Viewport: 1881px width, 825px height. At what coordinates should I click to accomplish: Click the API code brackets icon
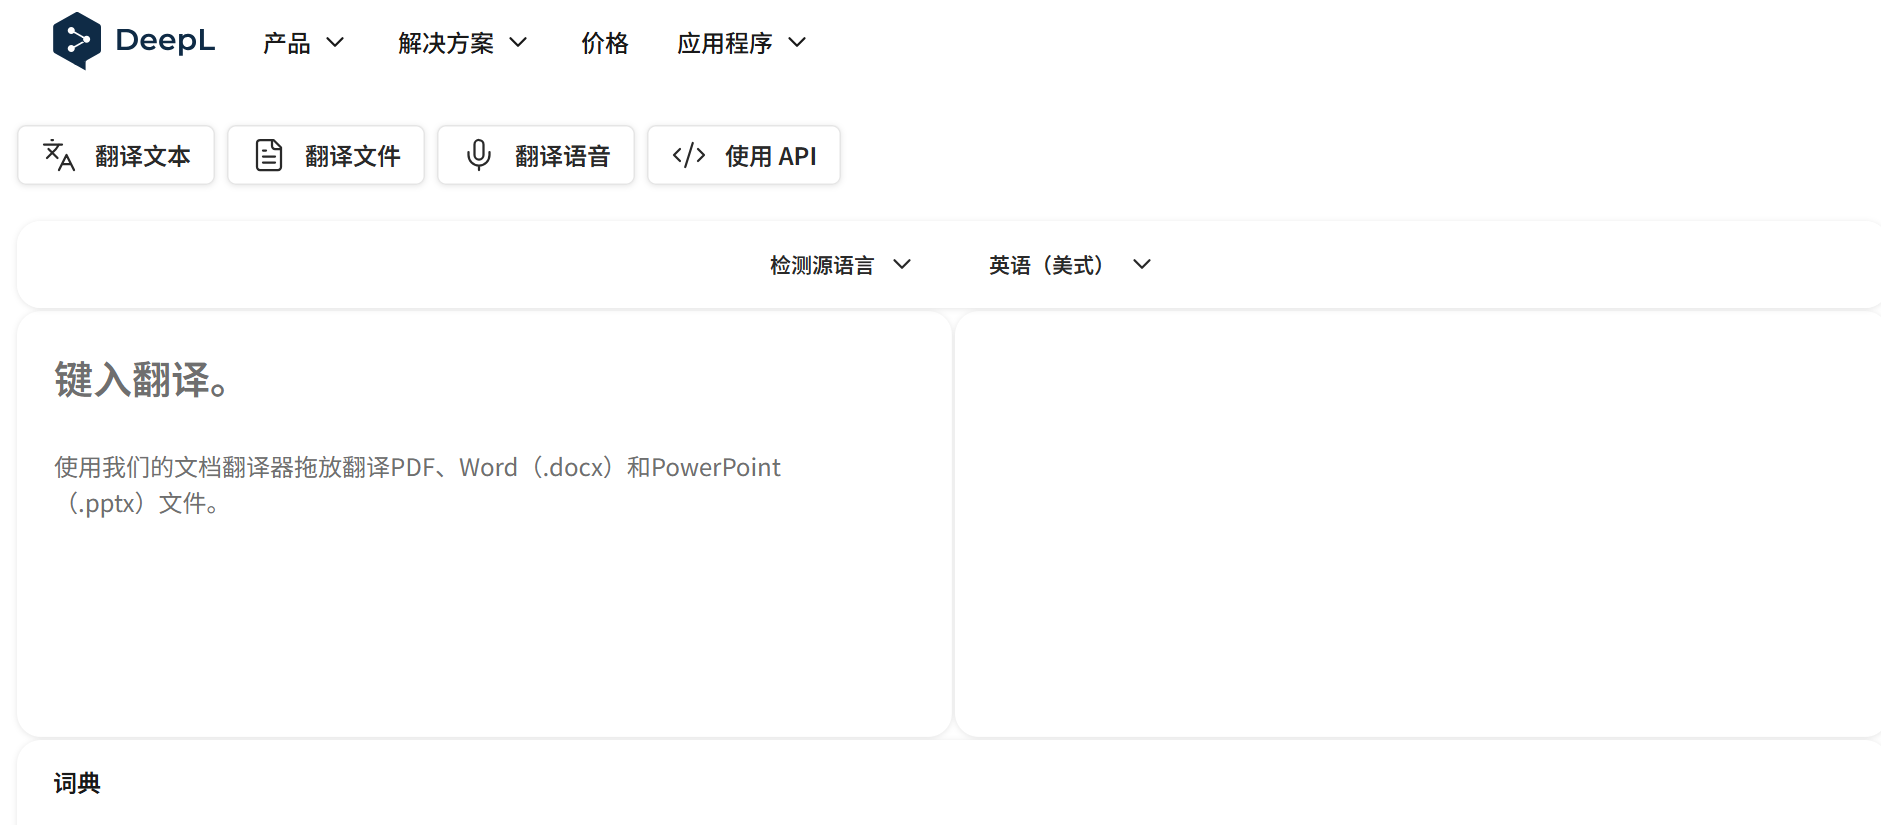[x=689, y=155]
